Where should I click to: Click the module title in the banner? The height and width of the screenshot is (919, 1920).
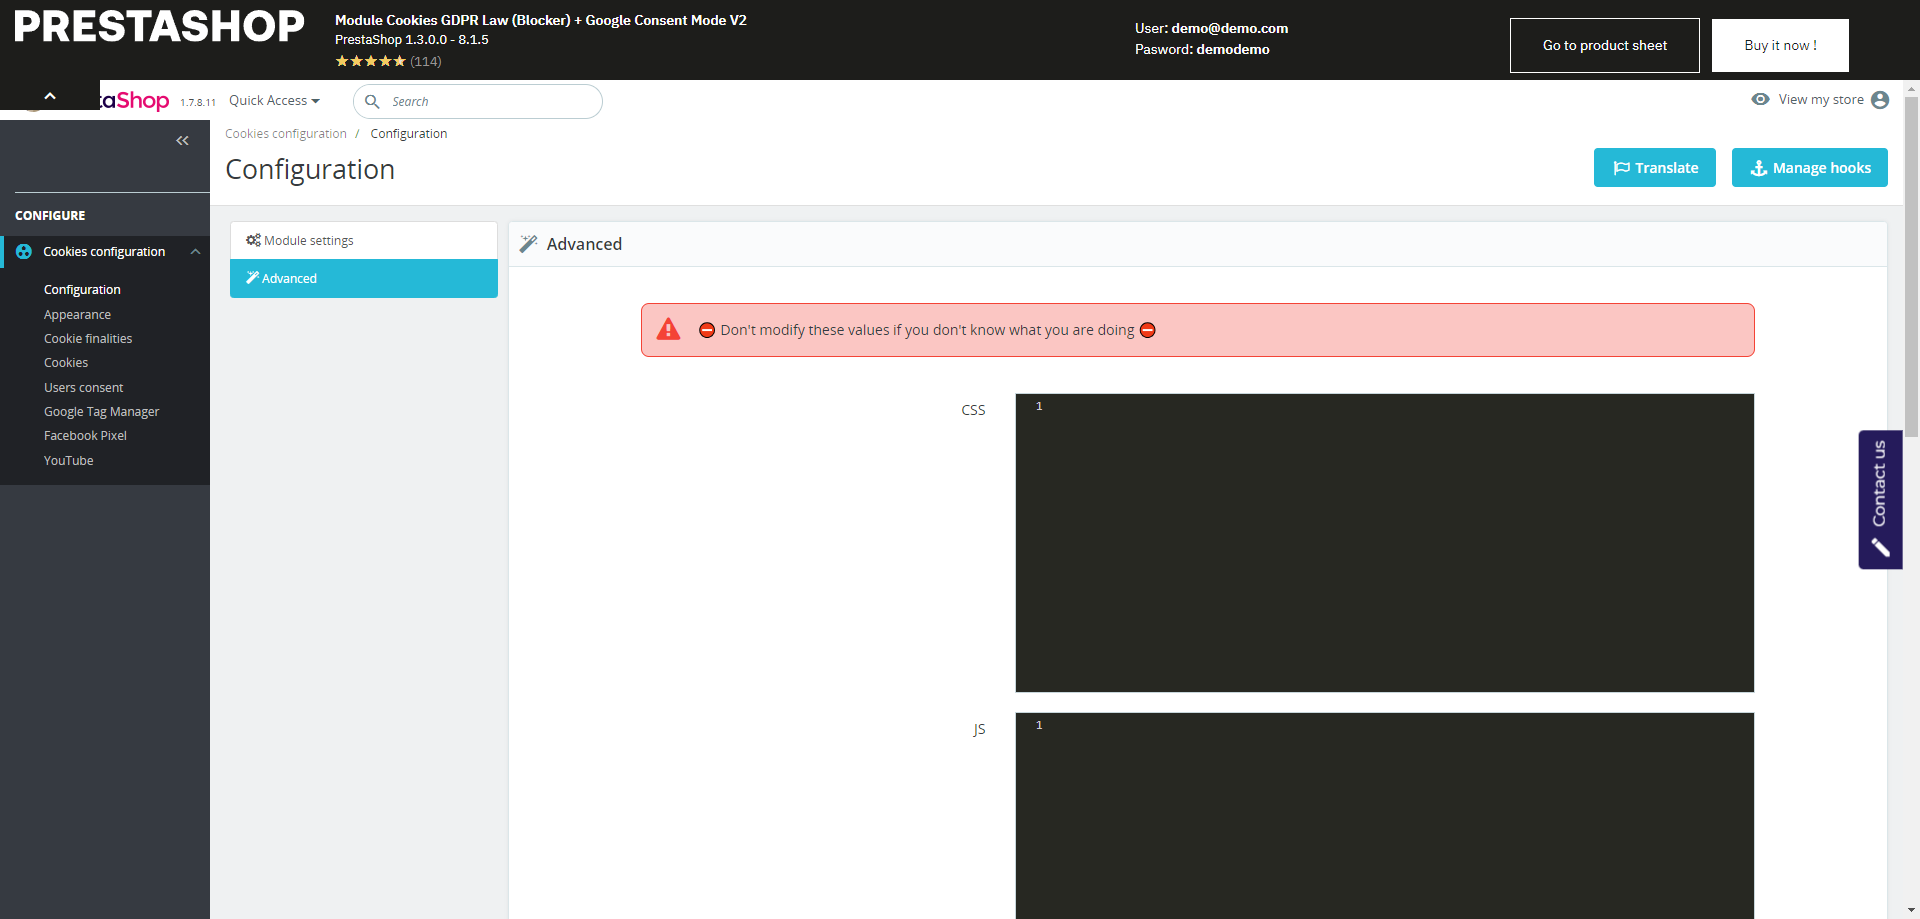point(541,20)
